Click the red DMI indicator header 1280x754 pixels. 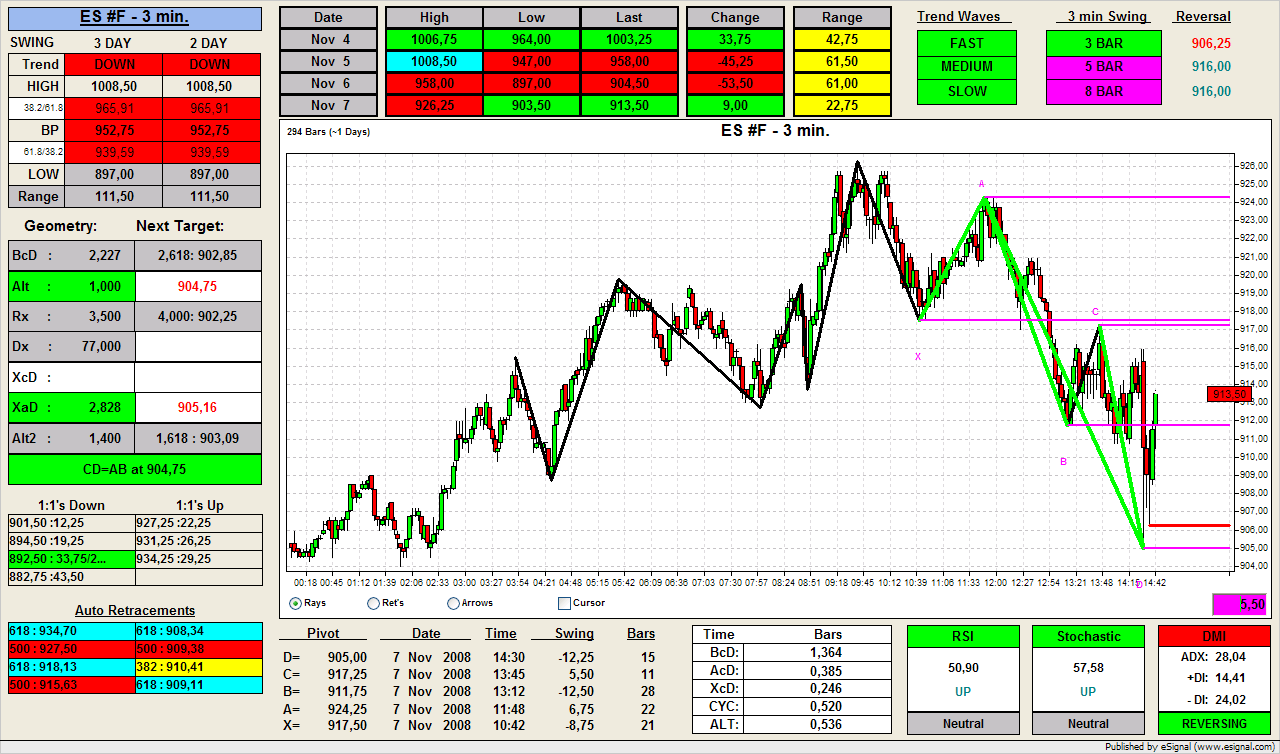(1213, 636)
